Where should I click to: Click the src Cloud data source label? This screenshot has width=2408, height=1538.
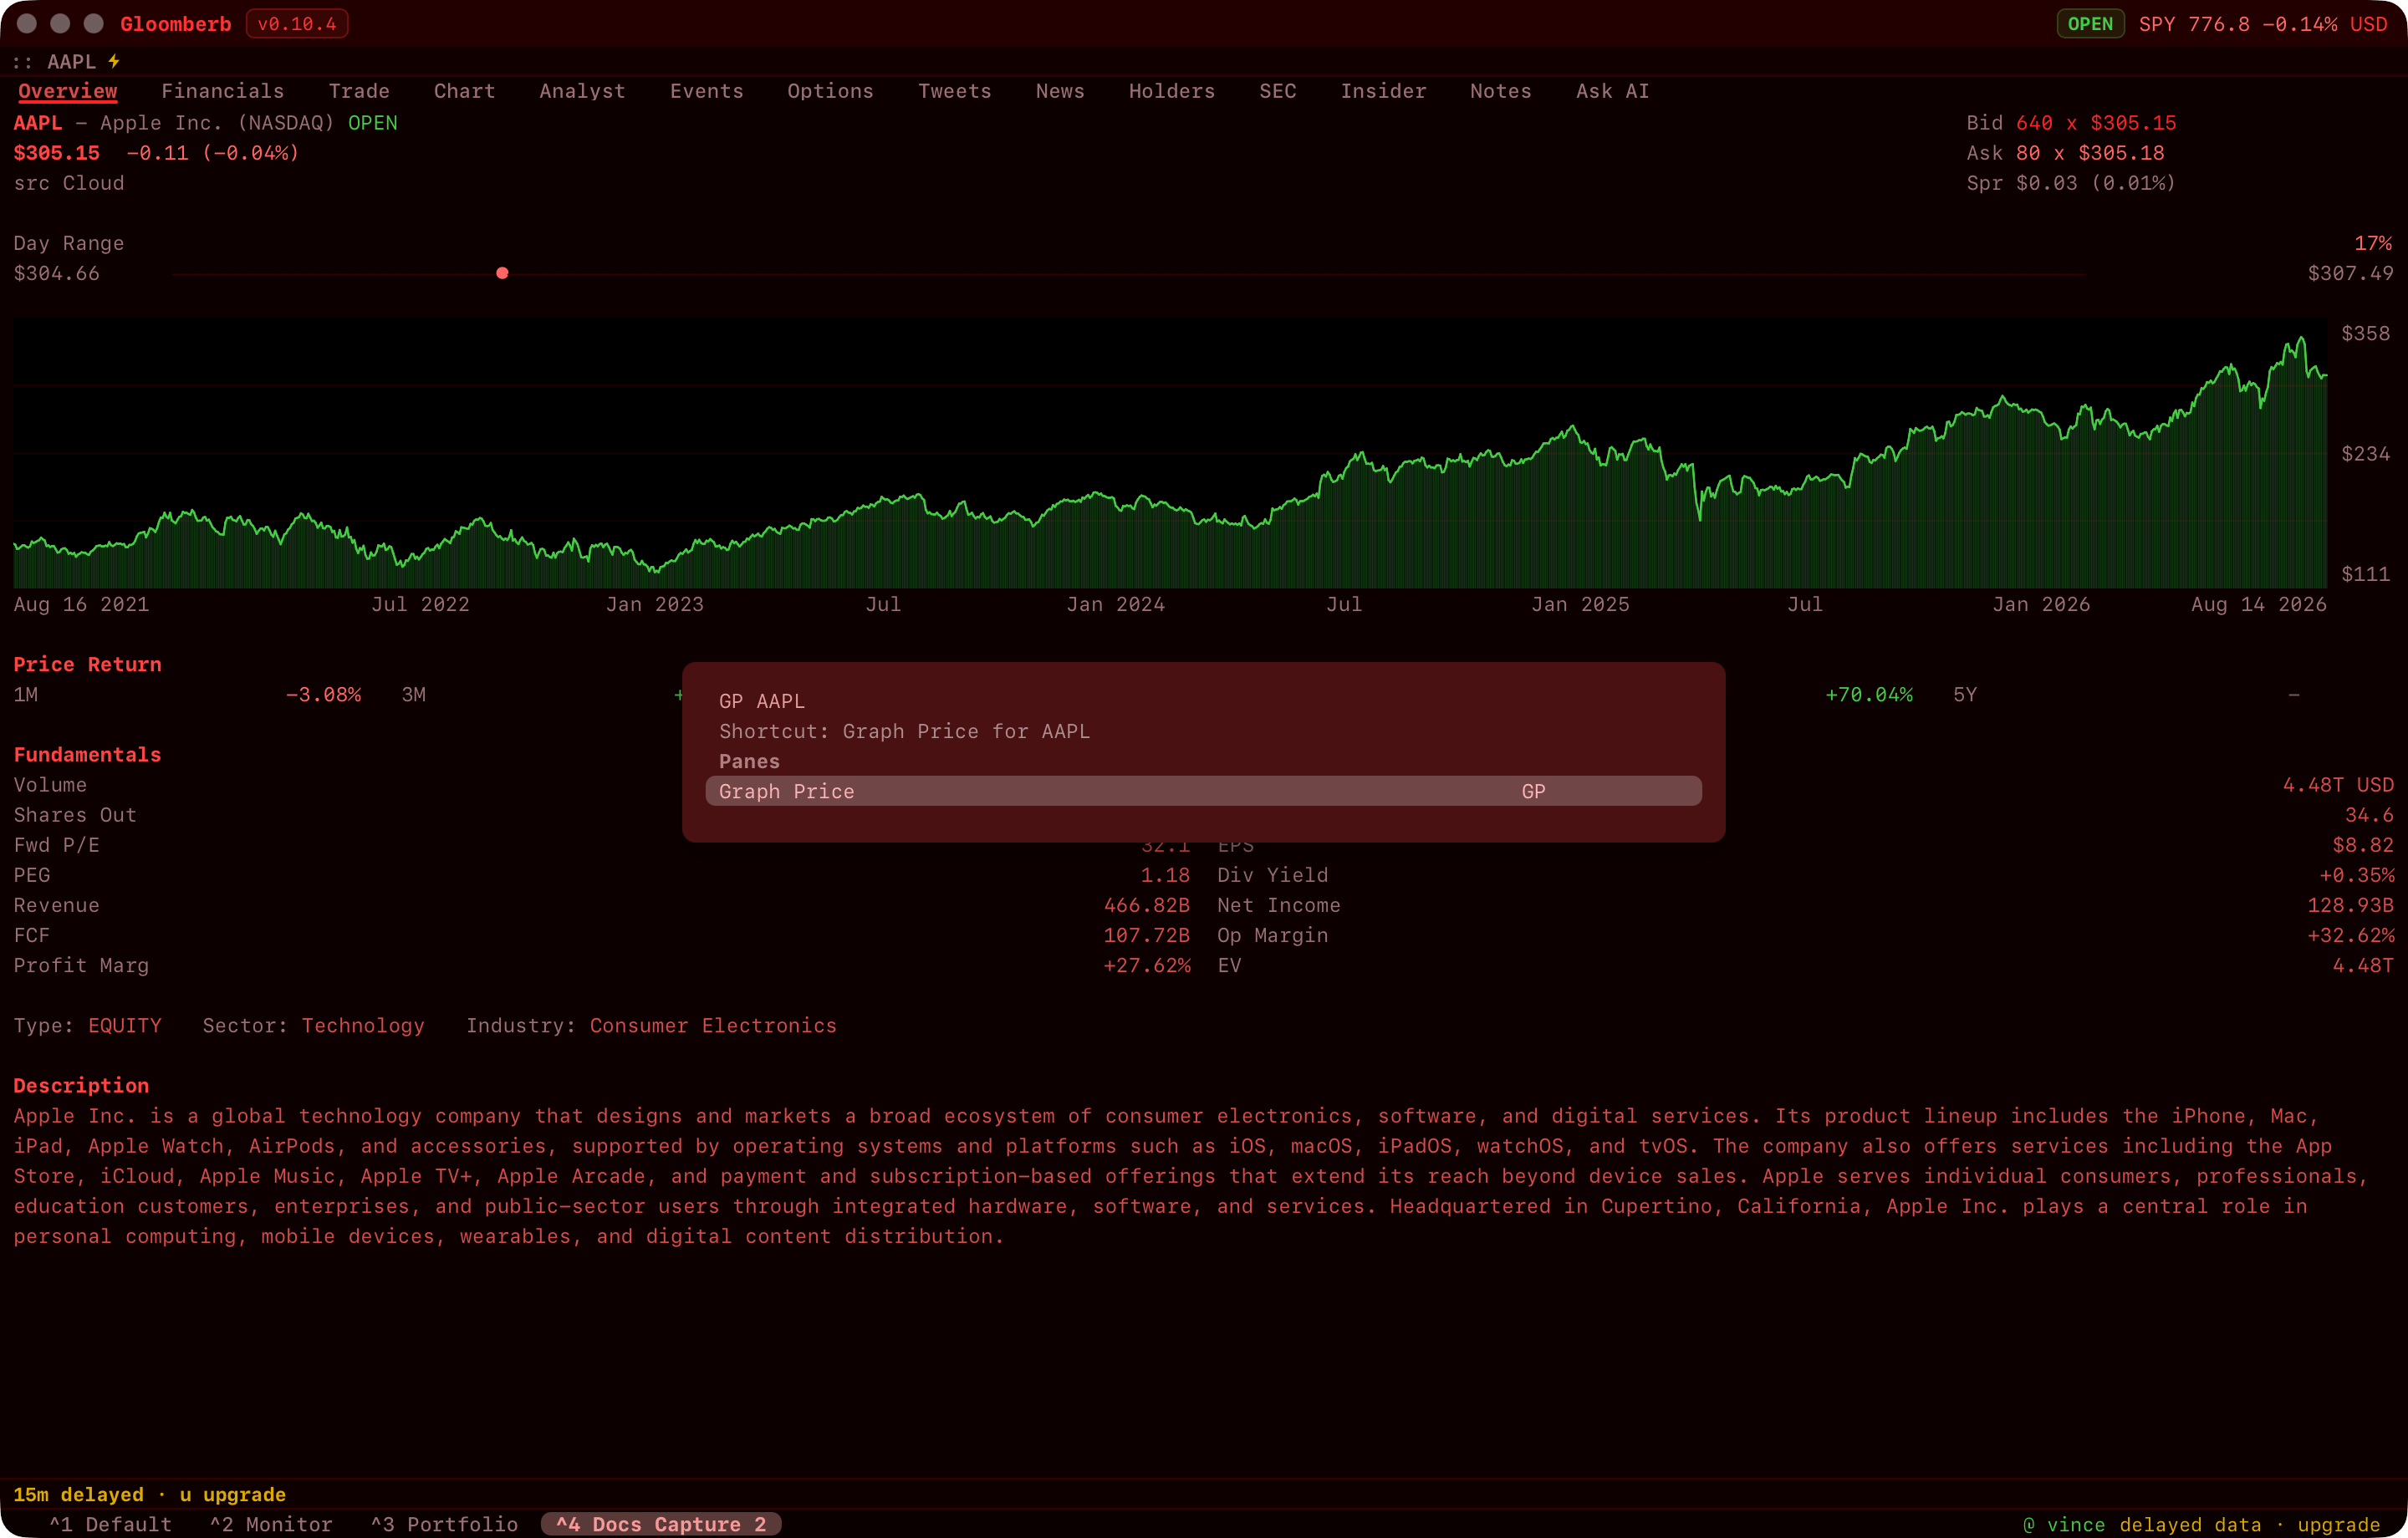point(69,182)
